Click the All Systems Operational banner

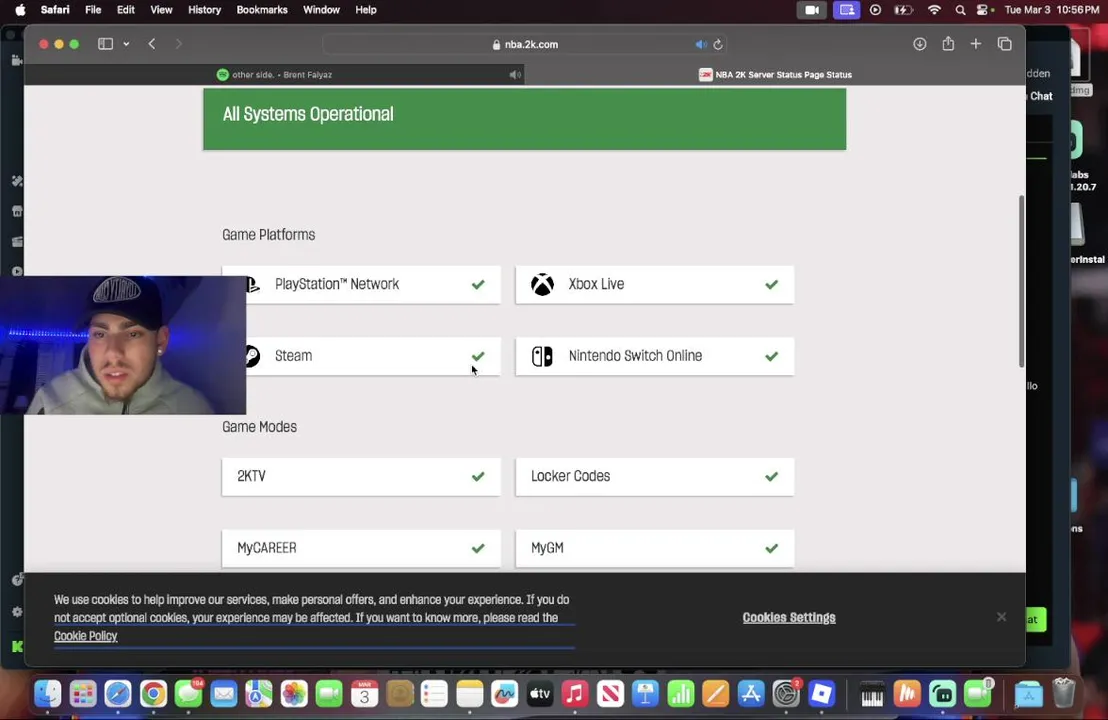524,118
